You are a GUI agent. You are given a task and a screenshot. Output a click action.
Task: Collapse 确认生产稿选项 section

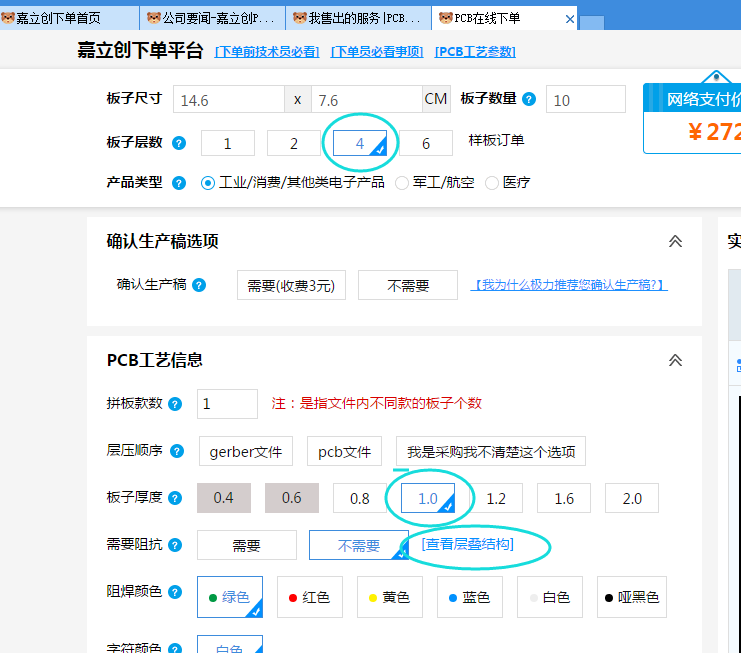(x=675, y=241)
